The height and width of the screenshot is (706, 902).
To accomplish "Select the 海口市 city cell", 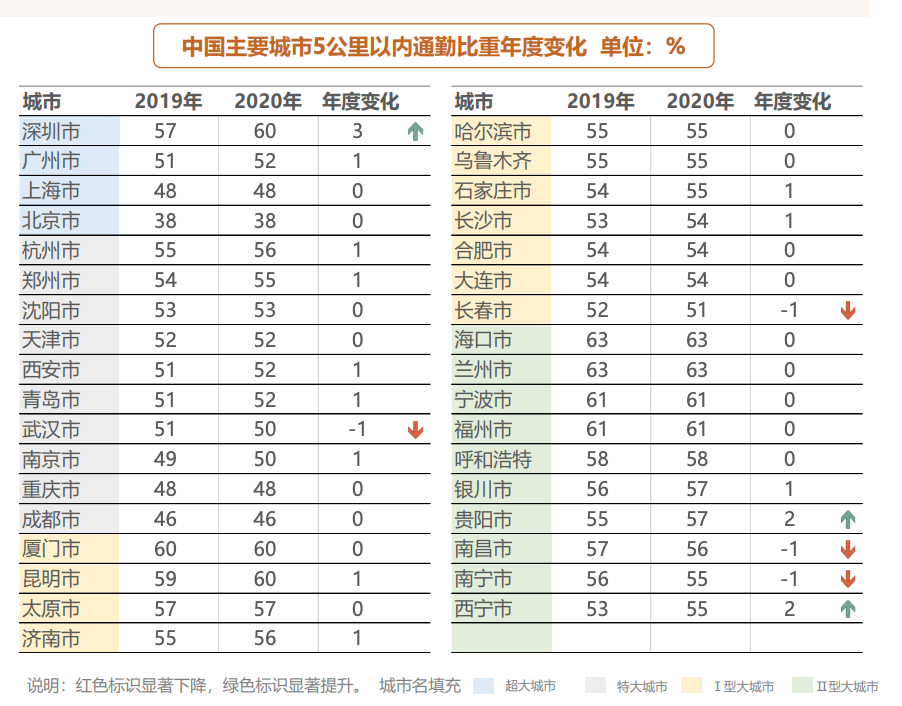I will (x=502, y=340).
